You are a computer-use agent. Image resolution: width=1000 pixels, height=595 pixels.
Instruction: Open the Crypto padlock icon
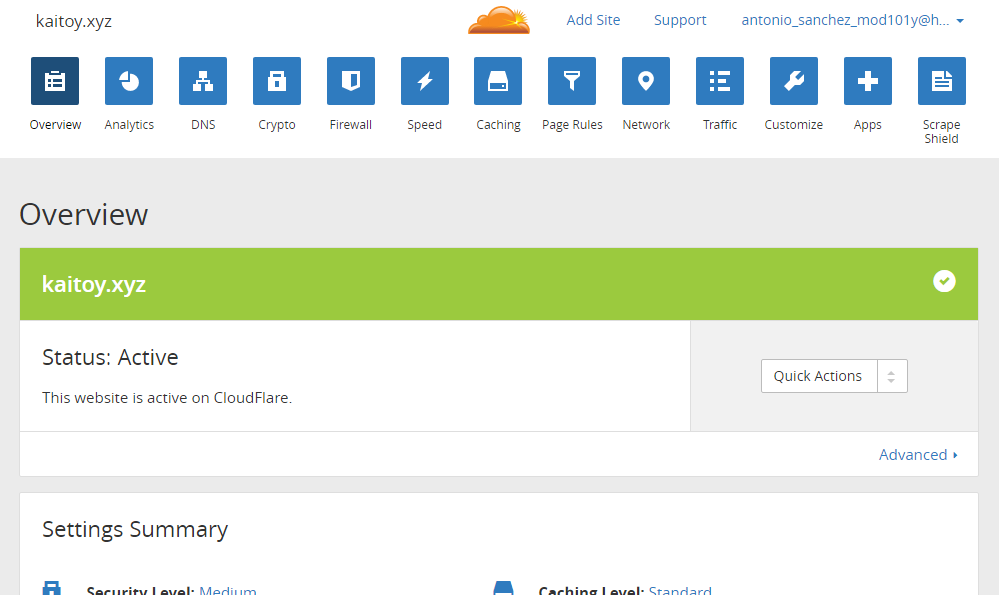click(277, 81)
